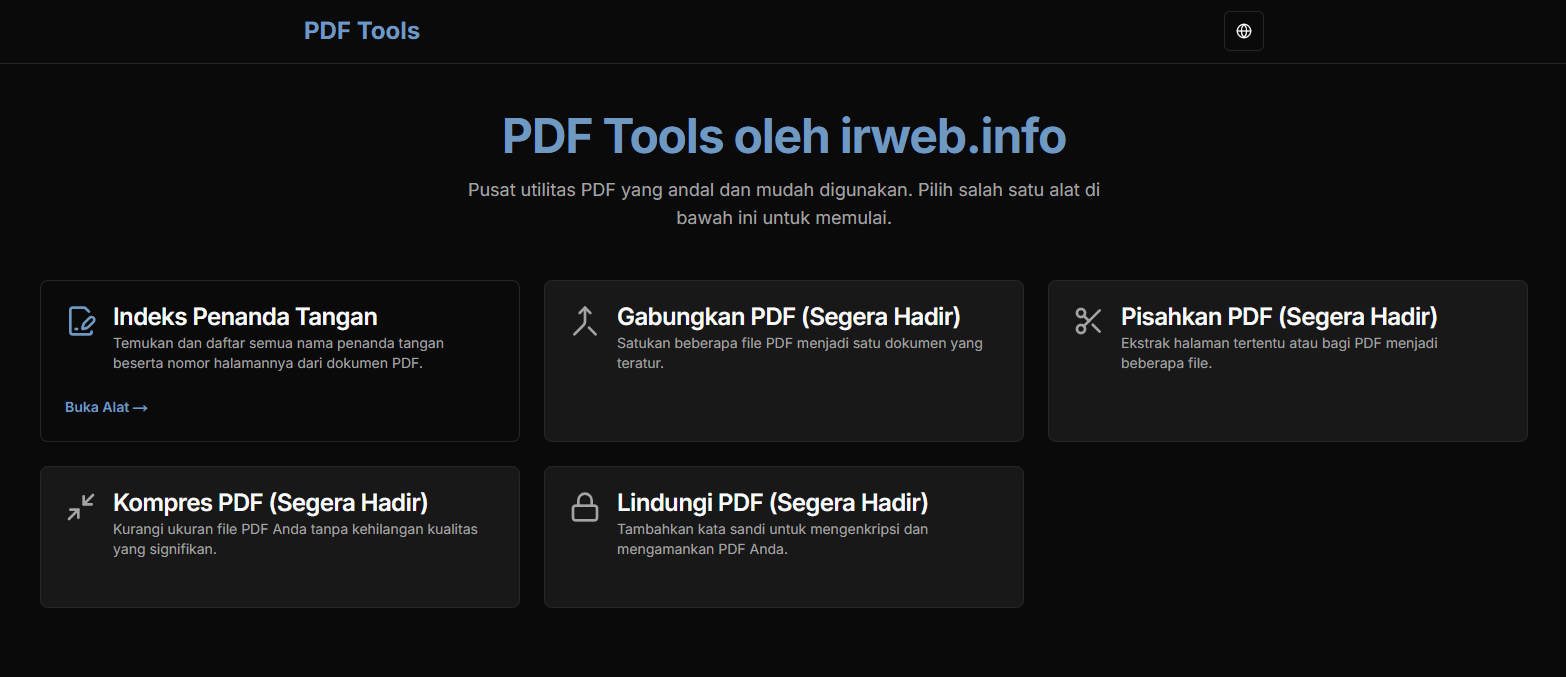
Task: Click the Gabungkan PDF merge icon
Action: coord(585,321)
